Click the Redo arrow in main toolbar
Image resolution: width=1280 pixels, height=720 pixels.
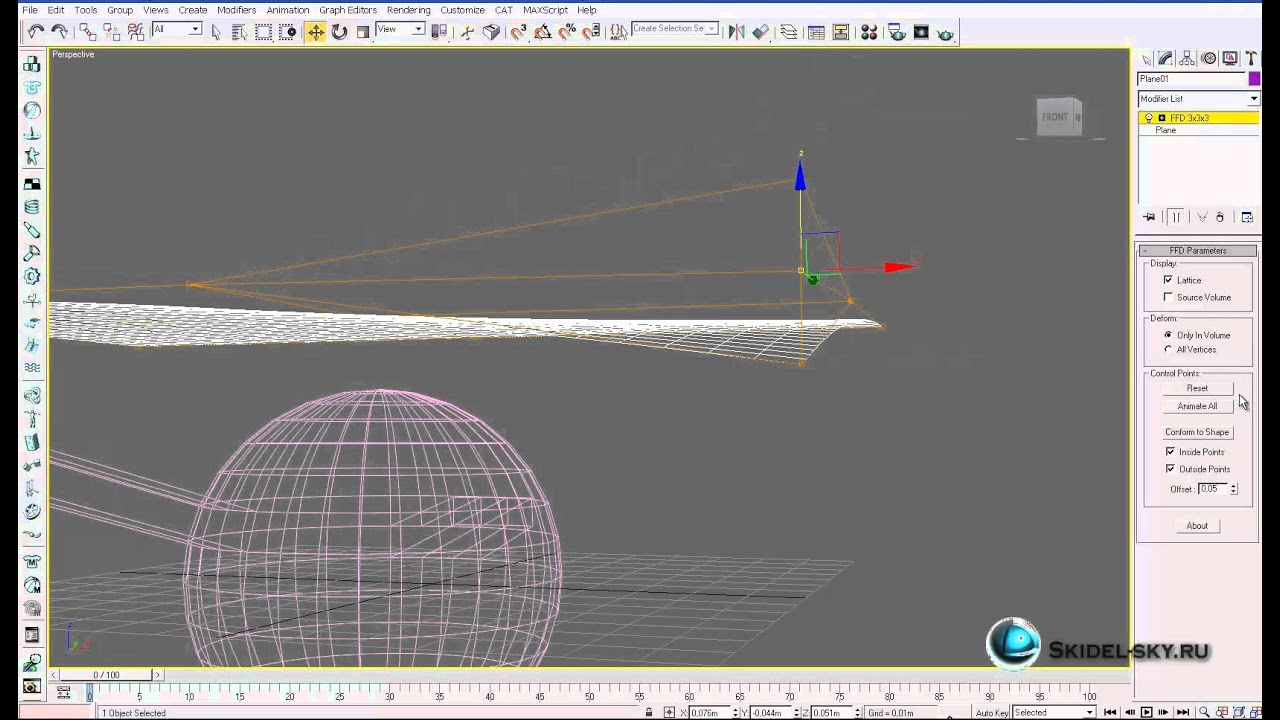point(60,32)
